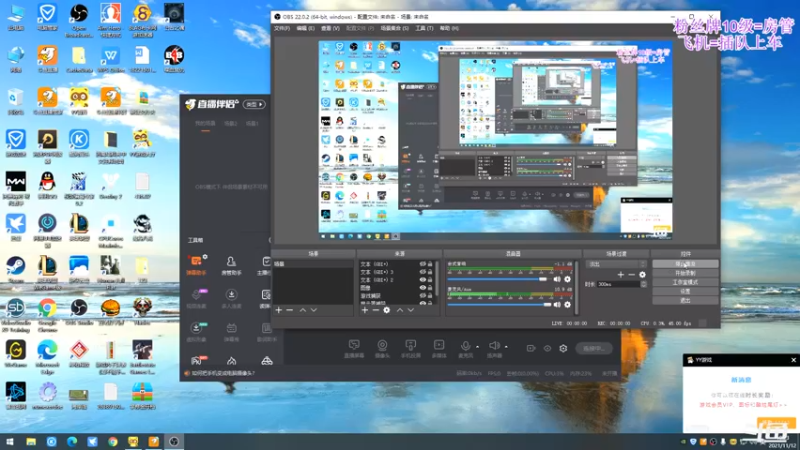
Task: Remove the selected source with the minus icon
Action: click(x=376, y=310)
